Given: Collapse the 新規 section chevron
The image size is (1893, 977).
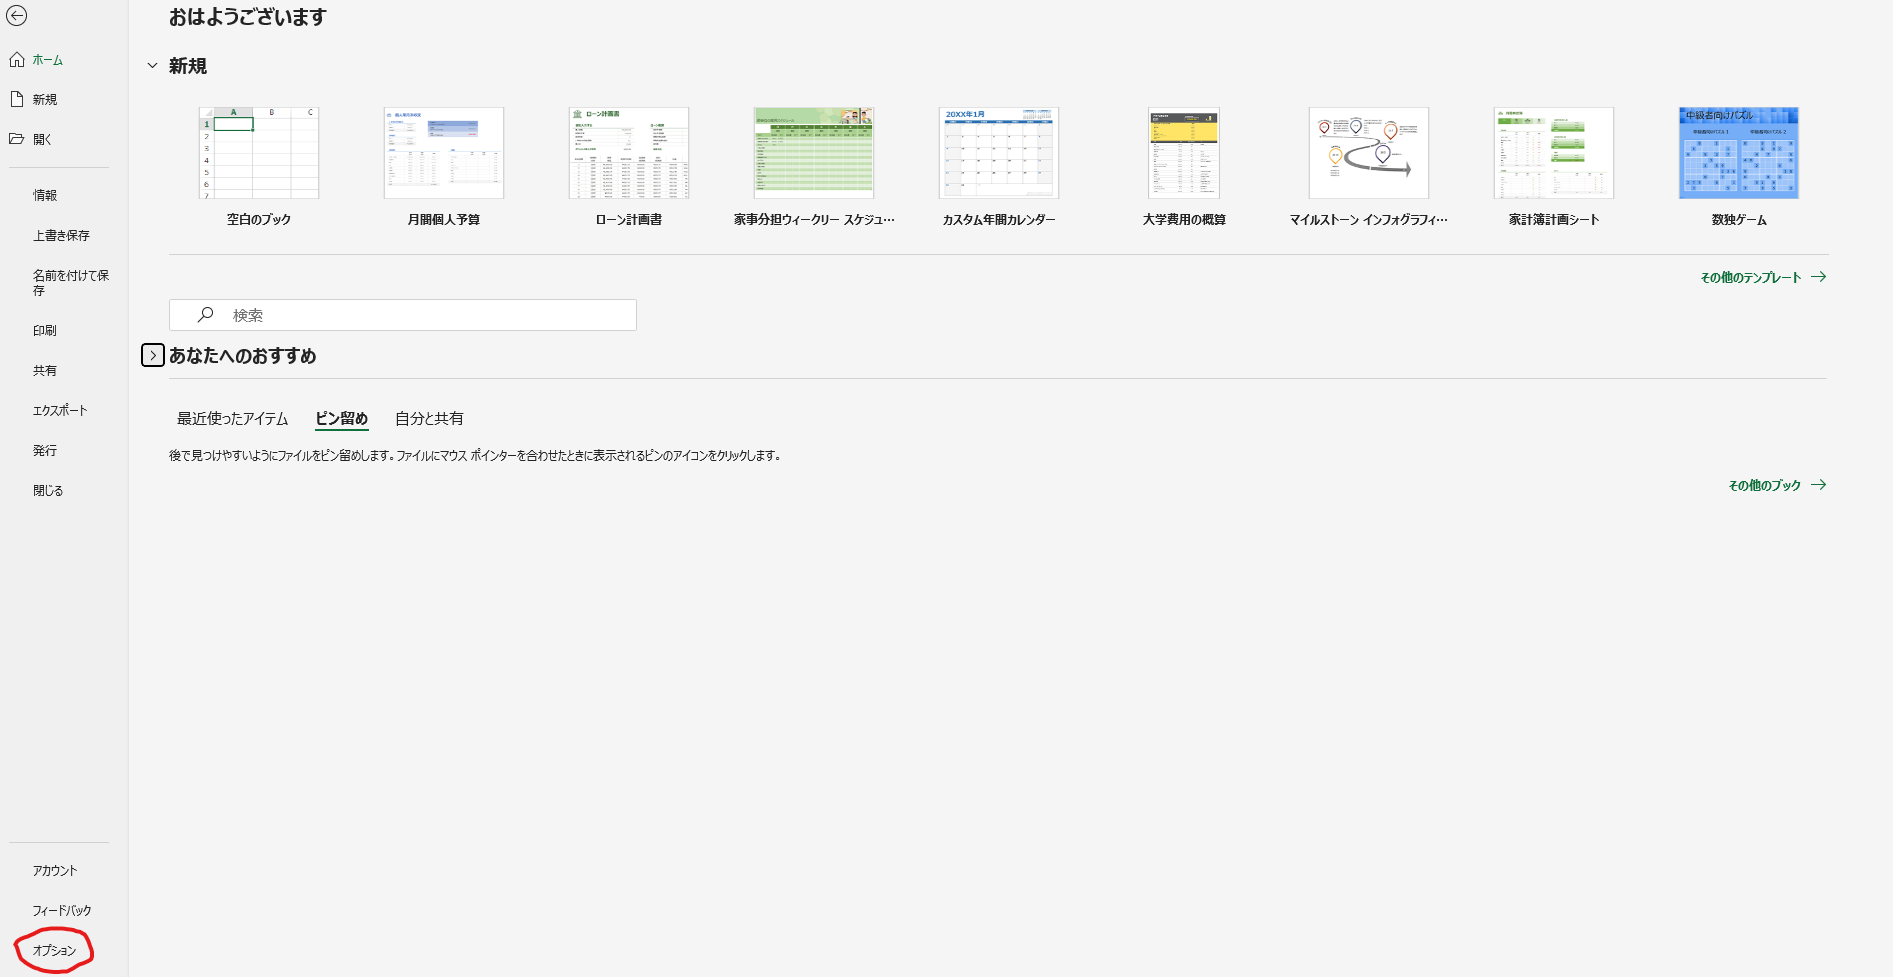Looking at the screenshot, I should tap(153, 66).
